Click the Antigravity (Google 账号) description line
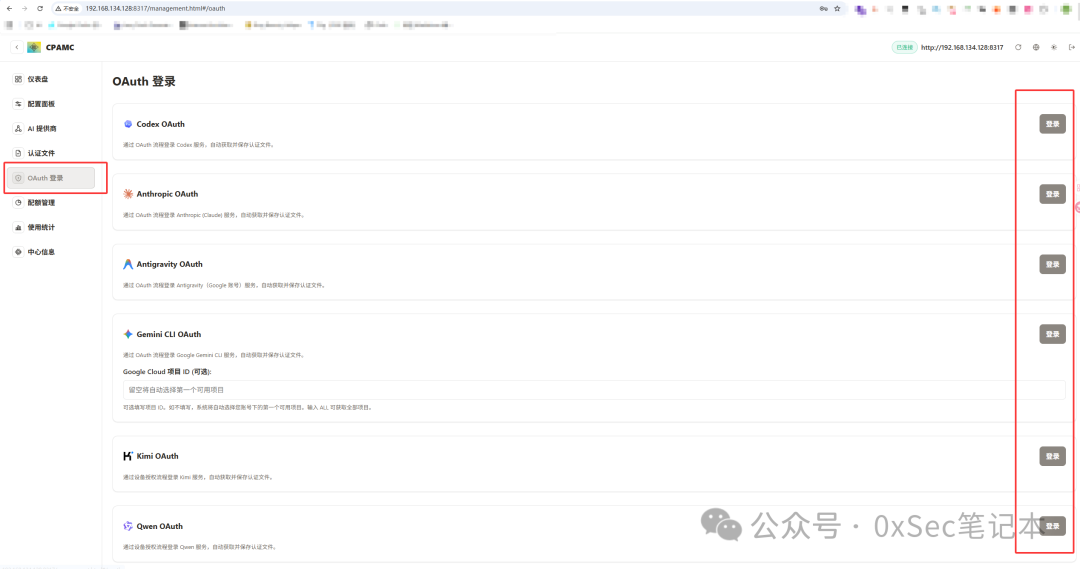1080x569 pixels. click(224, 285)
